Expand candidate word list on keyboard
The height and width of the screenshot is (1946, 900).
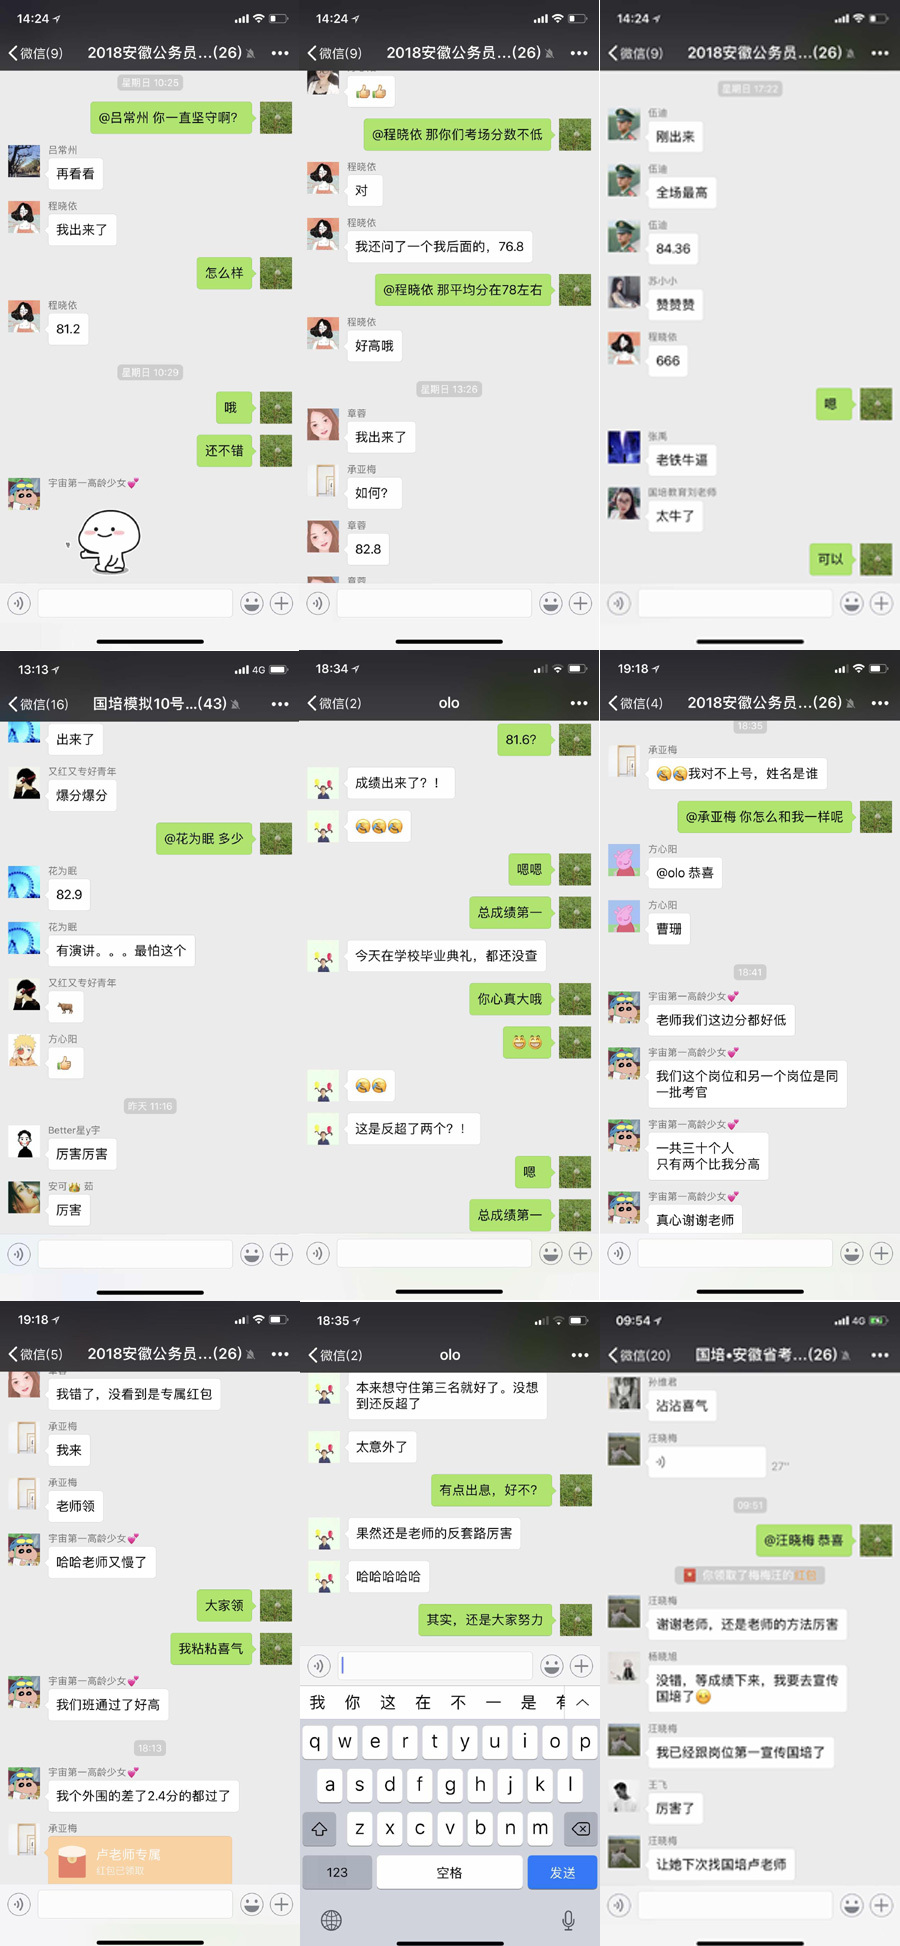582,1702
